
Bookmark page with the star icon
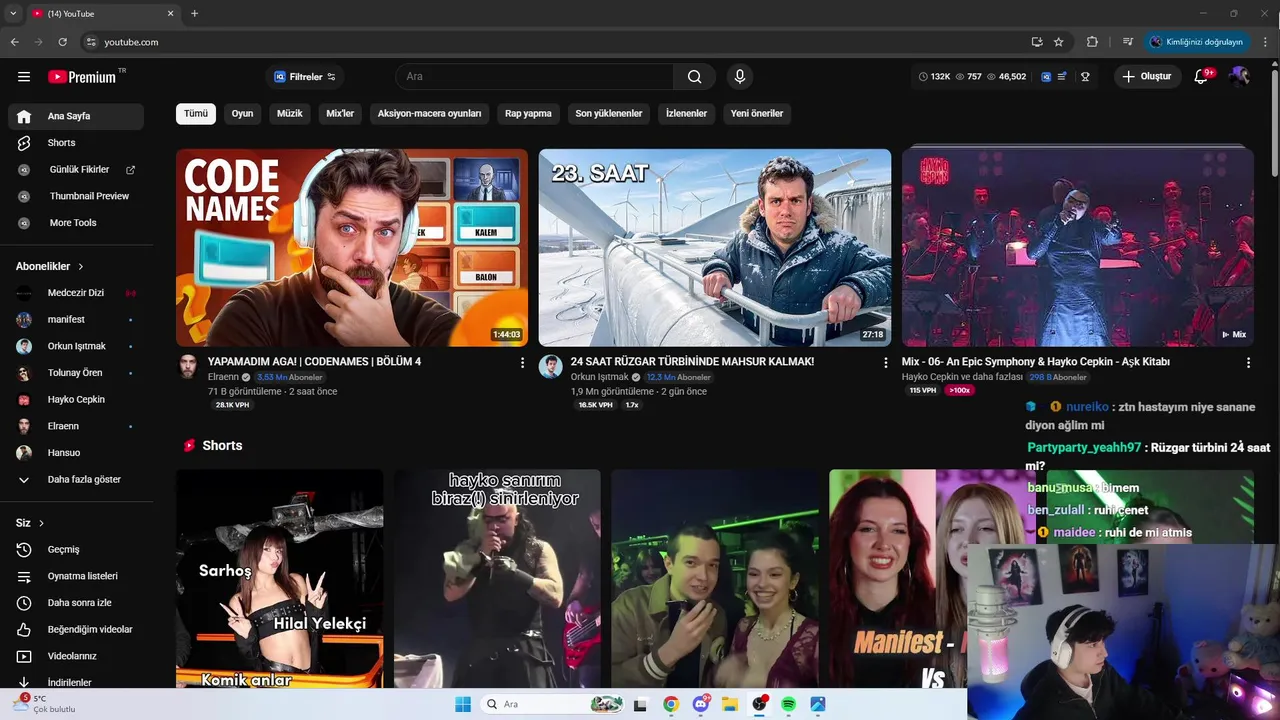pos(1058,42)
